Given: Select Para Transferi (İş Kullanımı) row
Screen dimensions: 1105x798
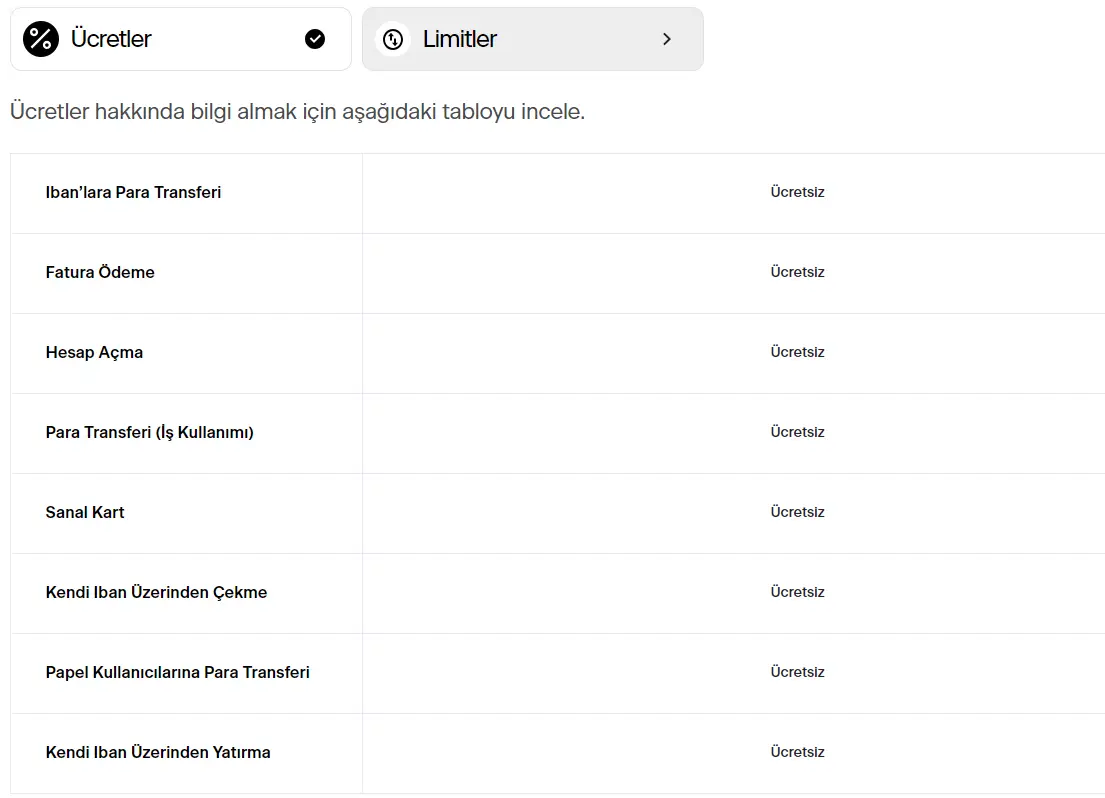Looking at the screenshot, I should pos(150,432).
